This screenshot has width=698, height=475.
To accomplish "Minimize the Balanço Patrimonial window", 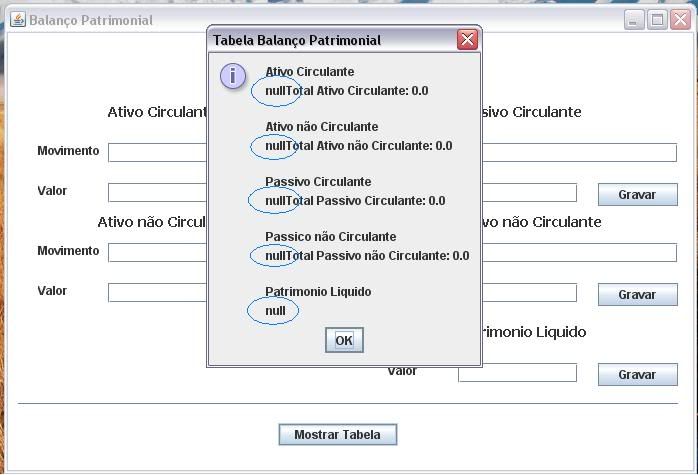I will pos(635,20).
